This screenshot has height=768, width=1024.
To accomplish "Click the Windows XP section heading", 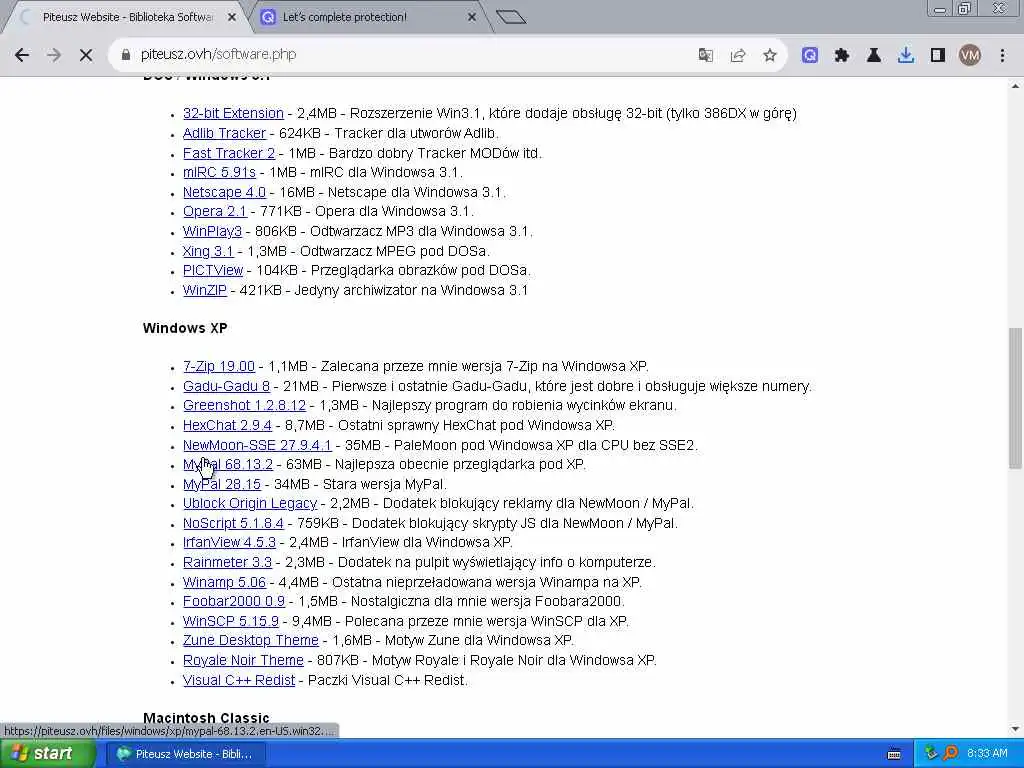I will (185, 328).
